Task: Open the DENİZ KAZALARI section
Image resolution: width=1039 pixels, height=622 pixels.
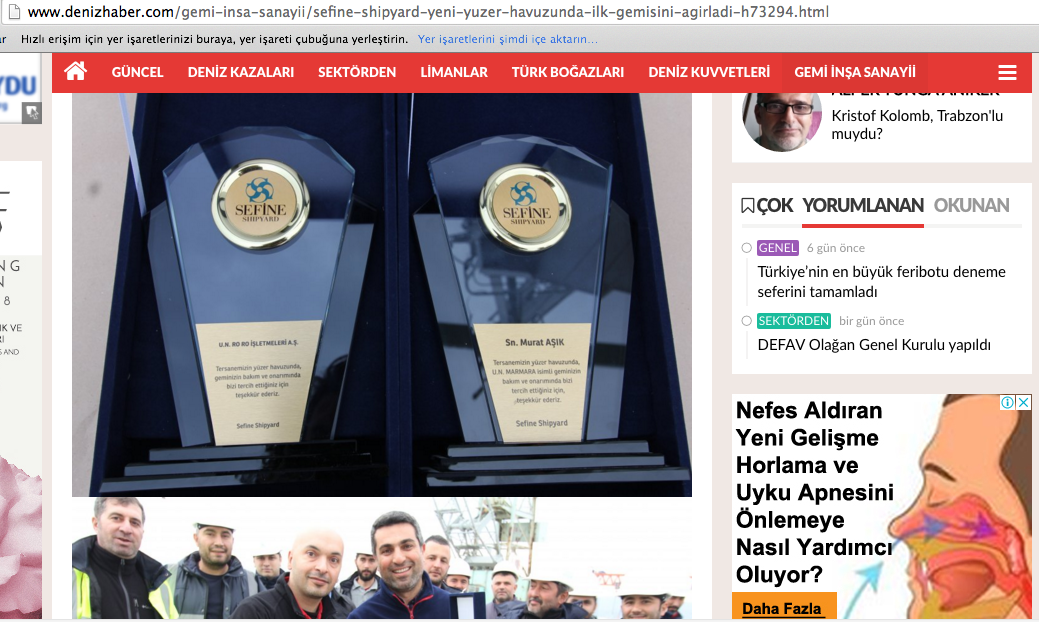Action: point(241,72)
